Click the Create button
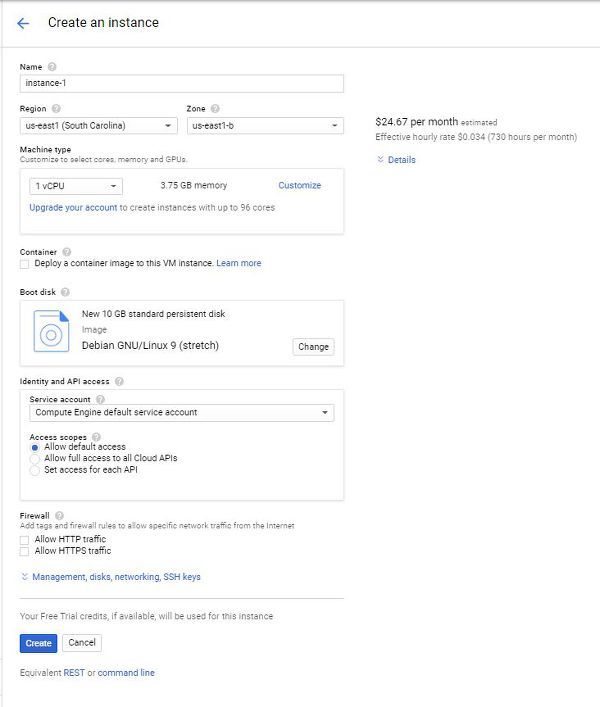 (38, 643)
